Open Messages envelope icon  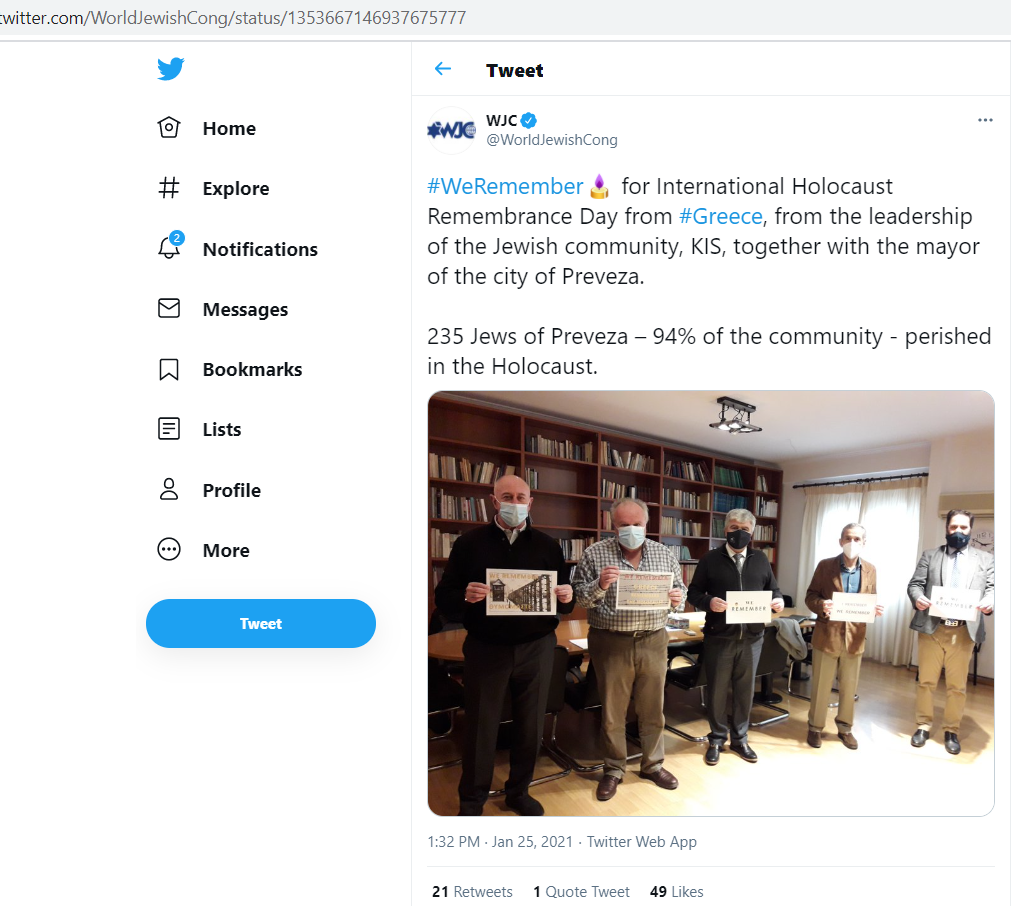click(169, 309)
